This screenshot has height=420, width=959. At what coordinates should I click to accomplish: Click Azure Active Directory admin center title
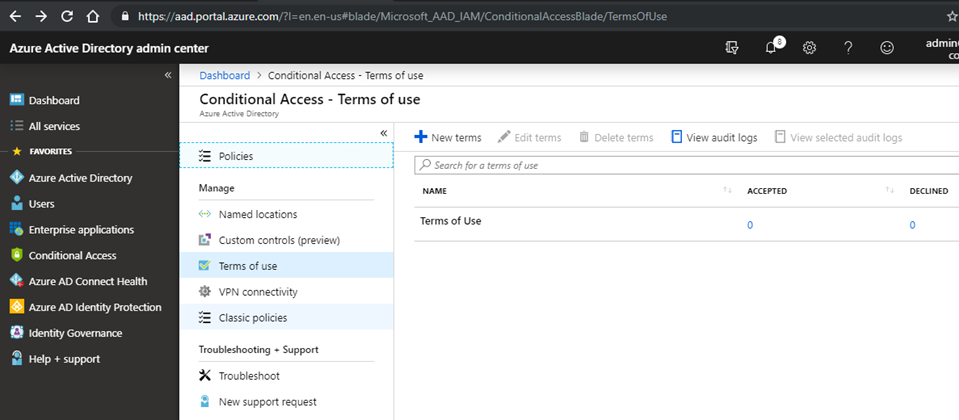(109, 48)
